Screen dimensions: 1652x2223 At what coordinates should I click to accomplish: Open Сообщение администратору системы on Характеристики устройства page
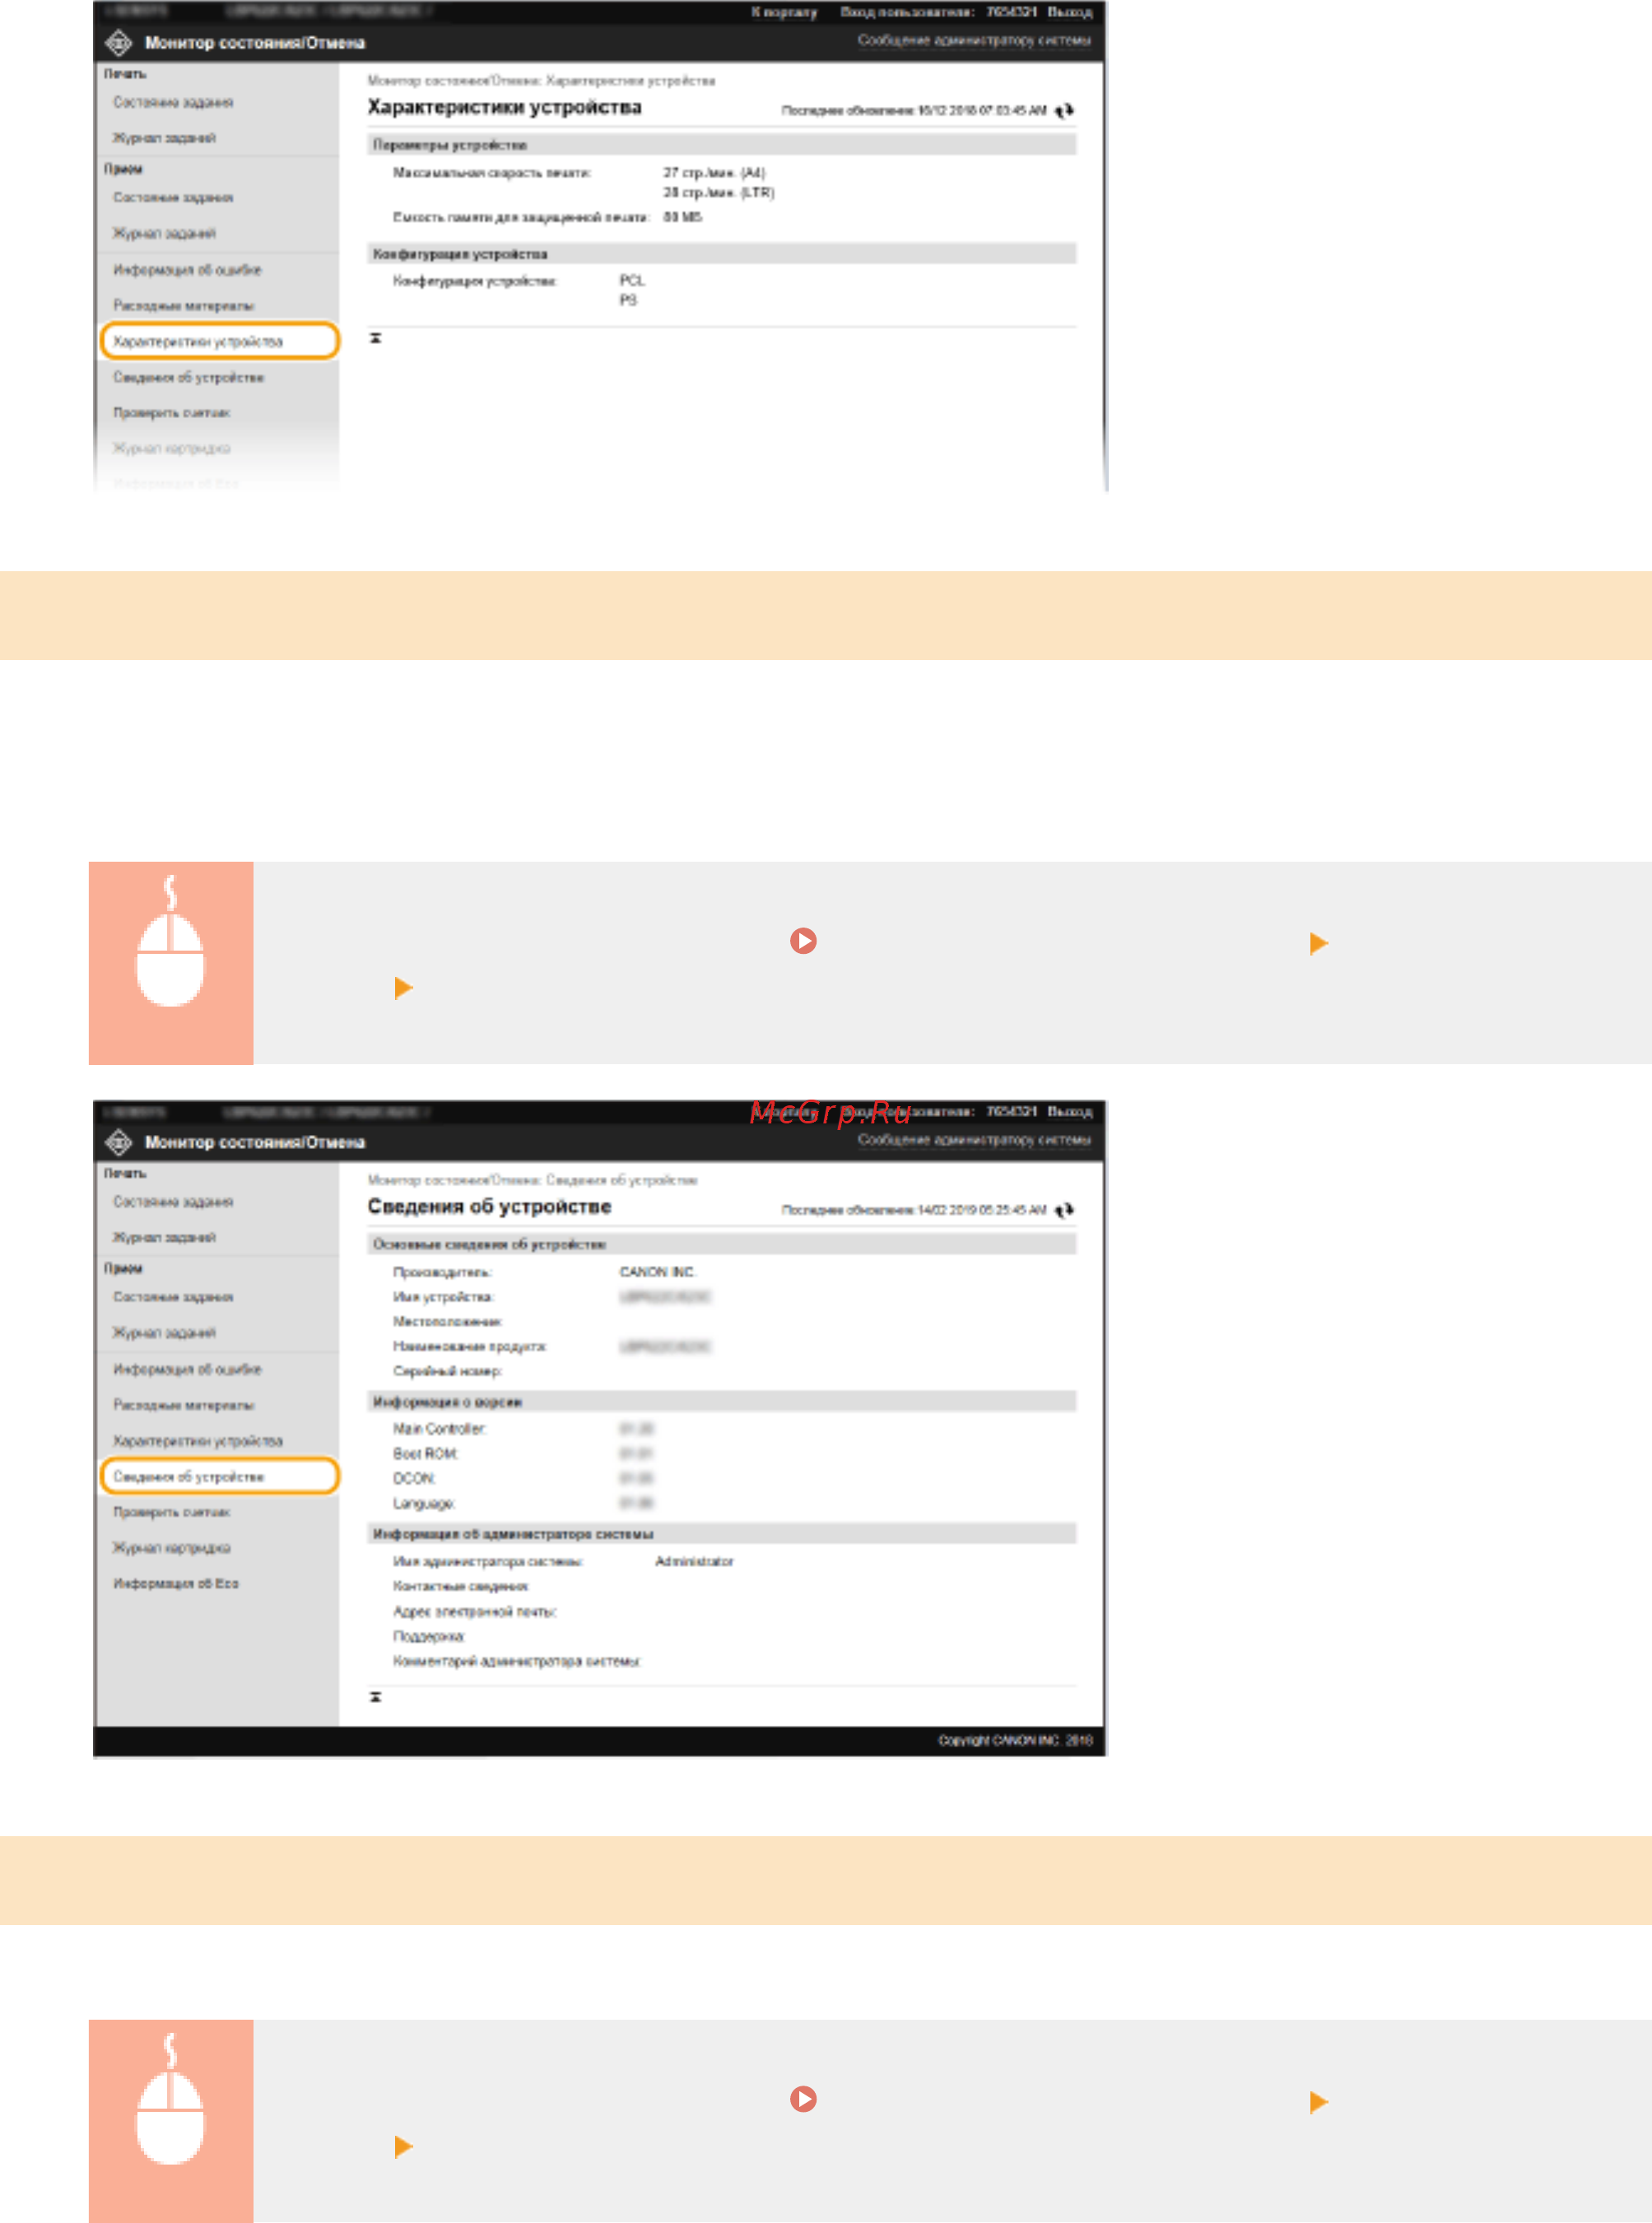[974, 40]
